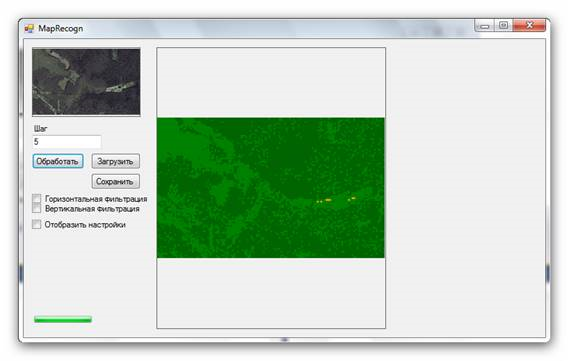Close the MapRecogn window
Screen dimensions: 569x361
tap(529, 25)
